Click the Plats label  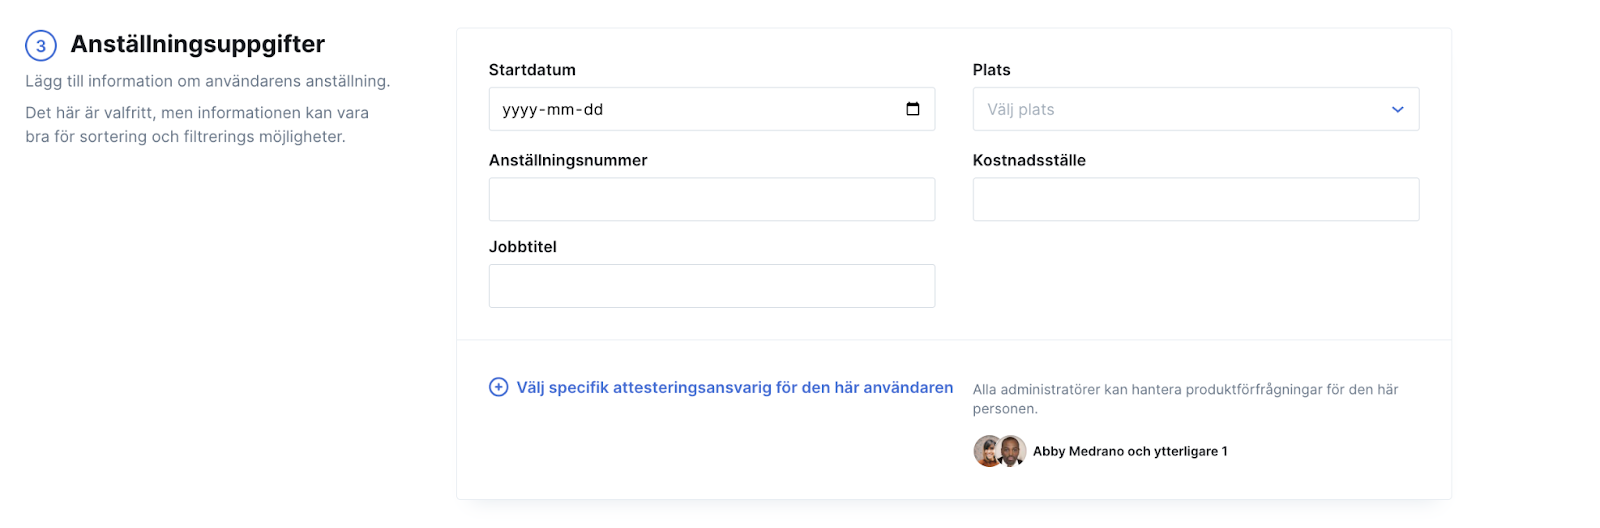click(992, 70)
